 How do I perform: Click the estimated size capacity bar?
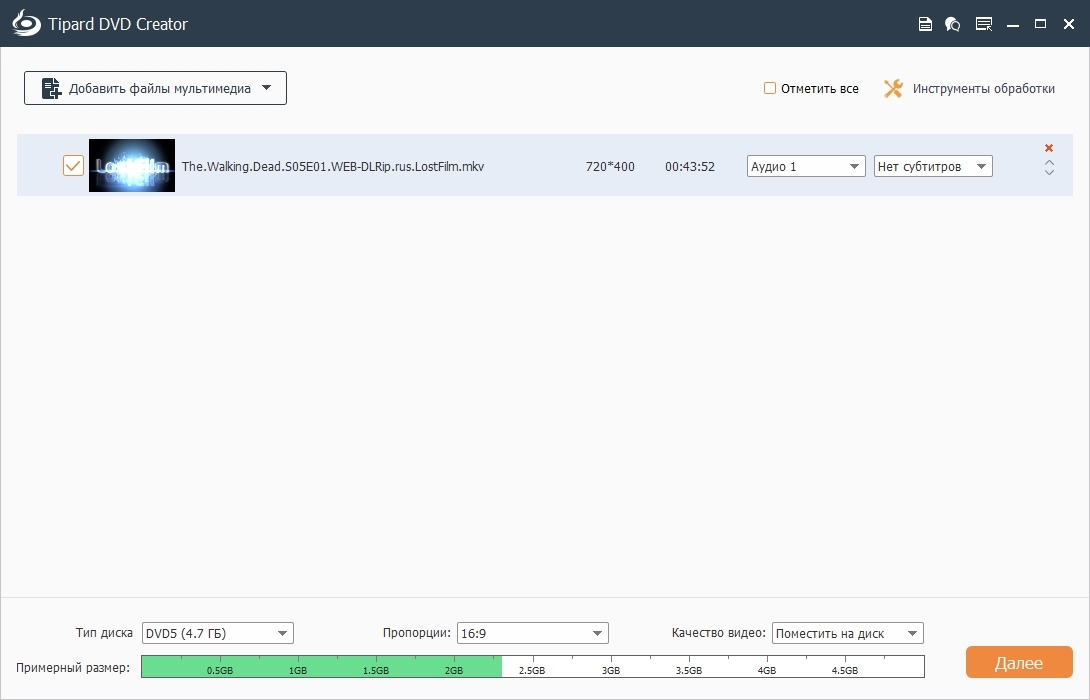[532, 667]
